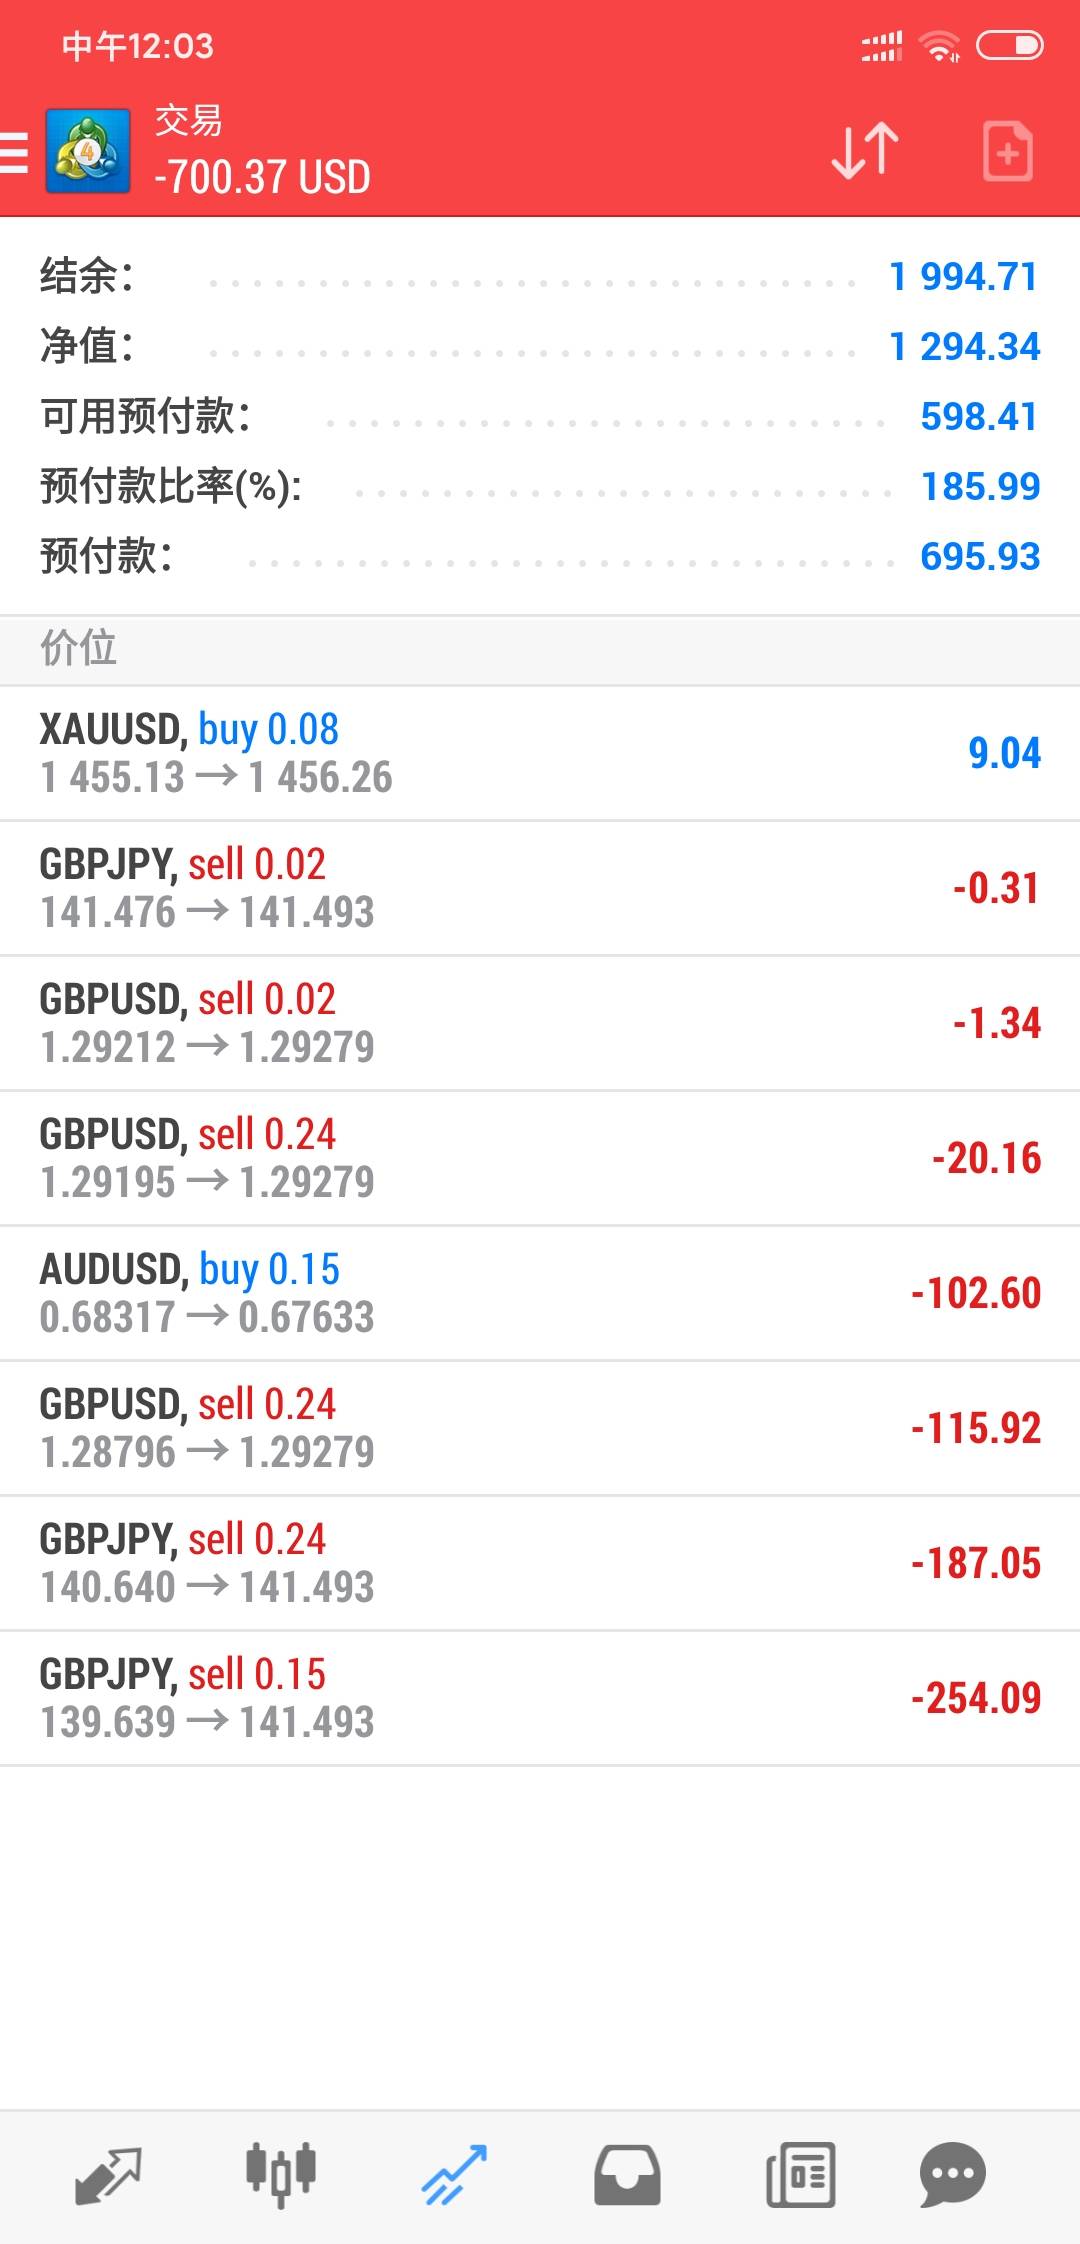Create a new order with plus document icon
The image size is (1080, 2244).
point(1007,151)
